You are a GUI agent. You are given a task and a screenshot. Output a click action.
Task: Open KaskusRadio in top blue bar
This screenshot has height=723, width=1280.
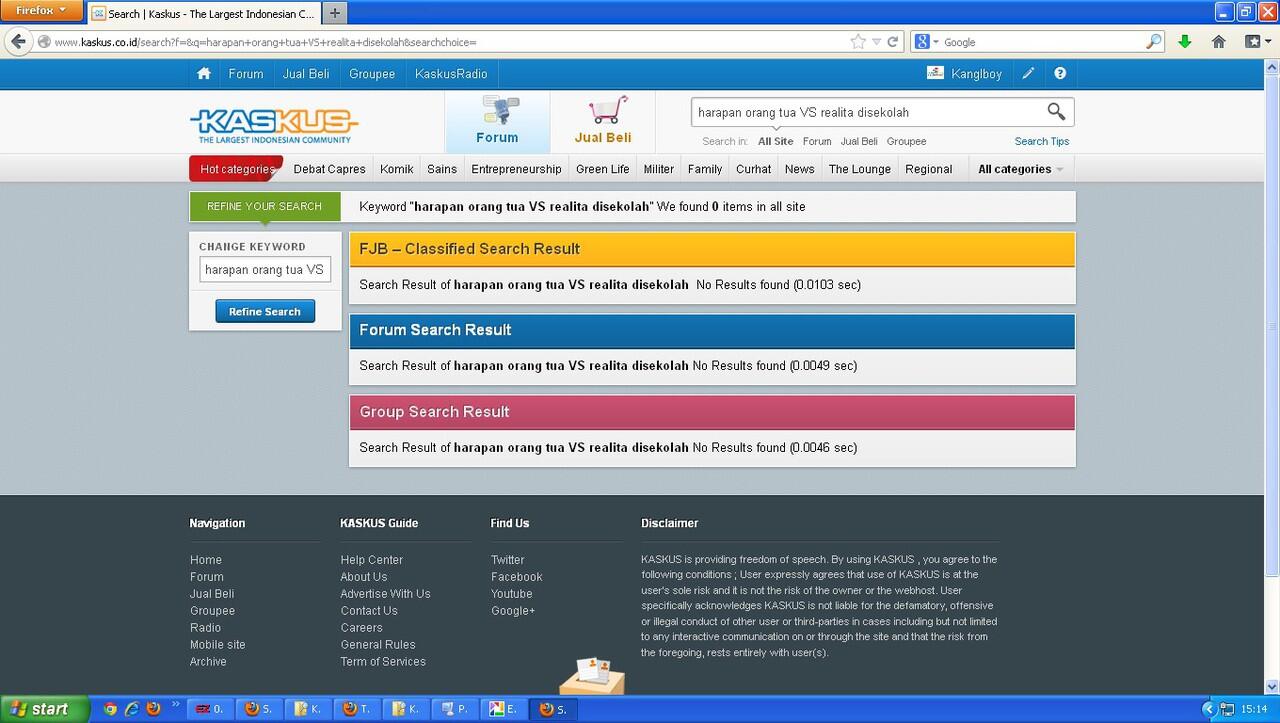[x=451, y=73]
